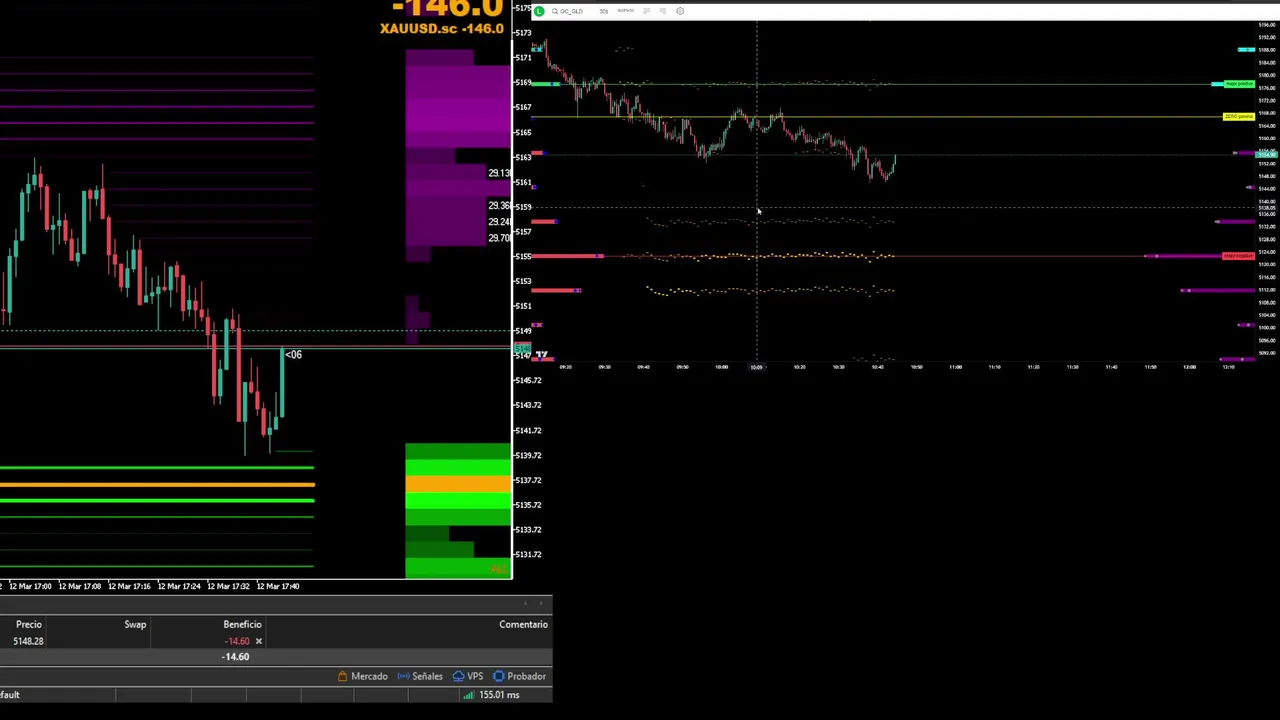Close the open position with X
Image resolution: width=1280 pixels, height=720 pixels.
[x=258, y=641]
